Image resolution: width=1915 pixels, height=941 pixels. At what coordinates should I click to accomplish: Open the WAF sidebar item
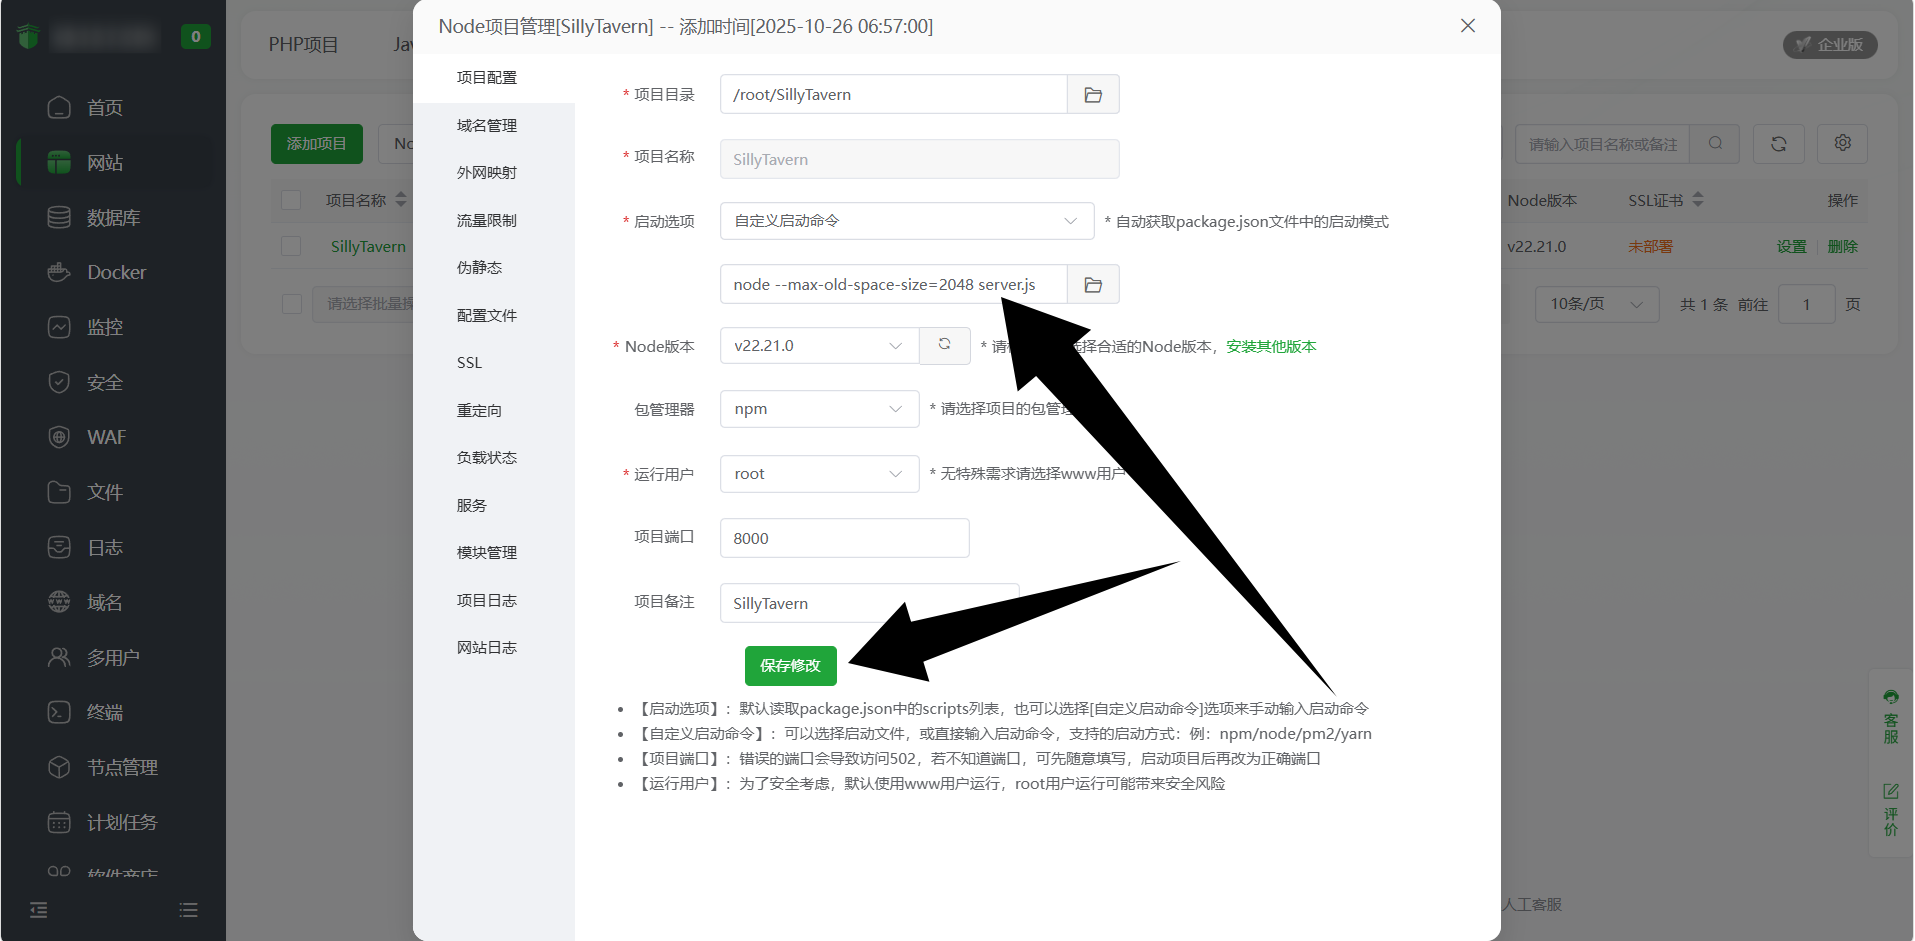click(106, 437)
